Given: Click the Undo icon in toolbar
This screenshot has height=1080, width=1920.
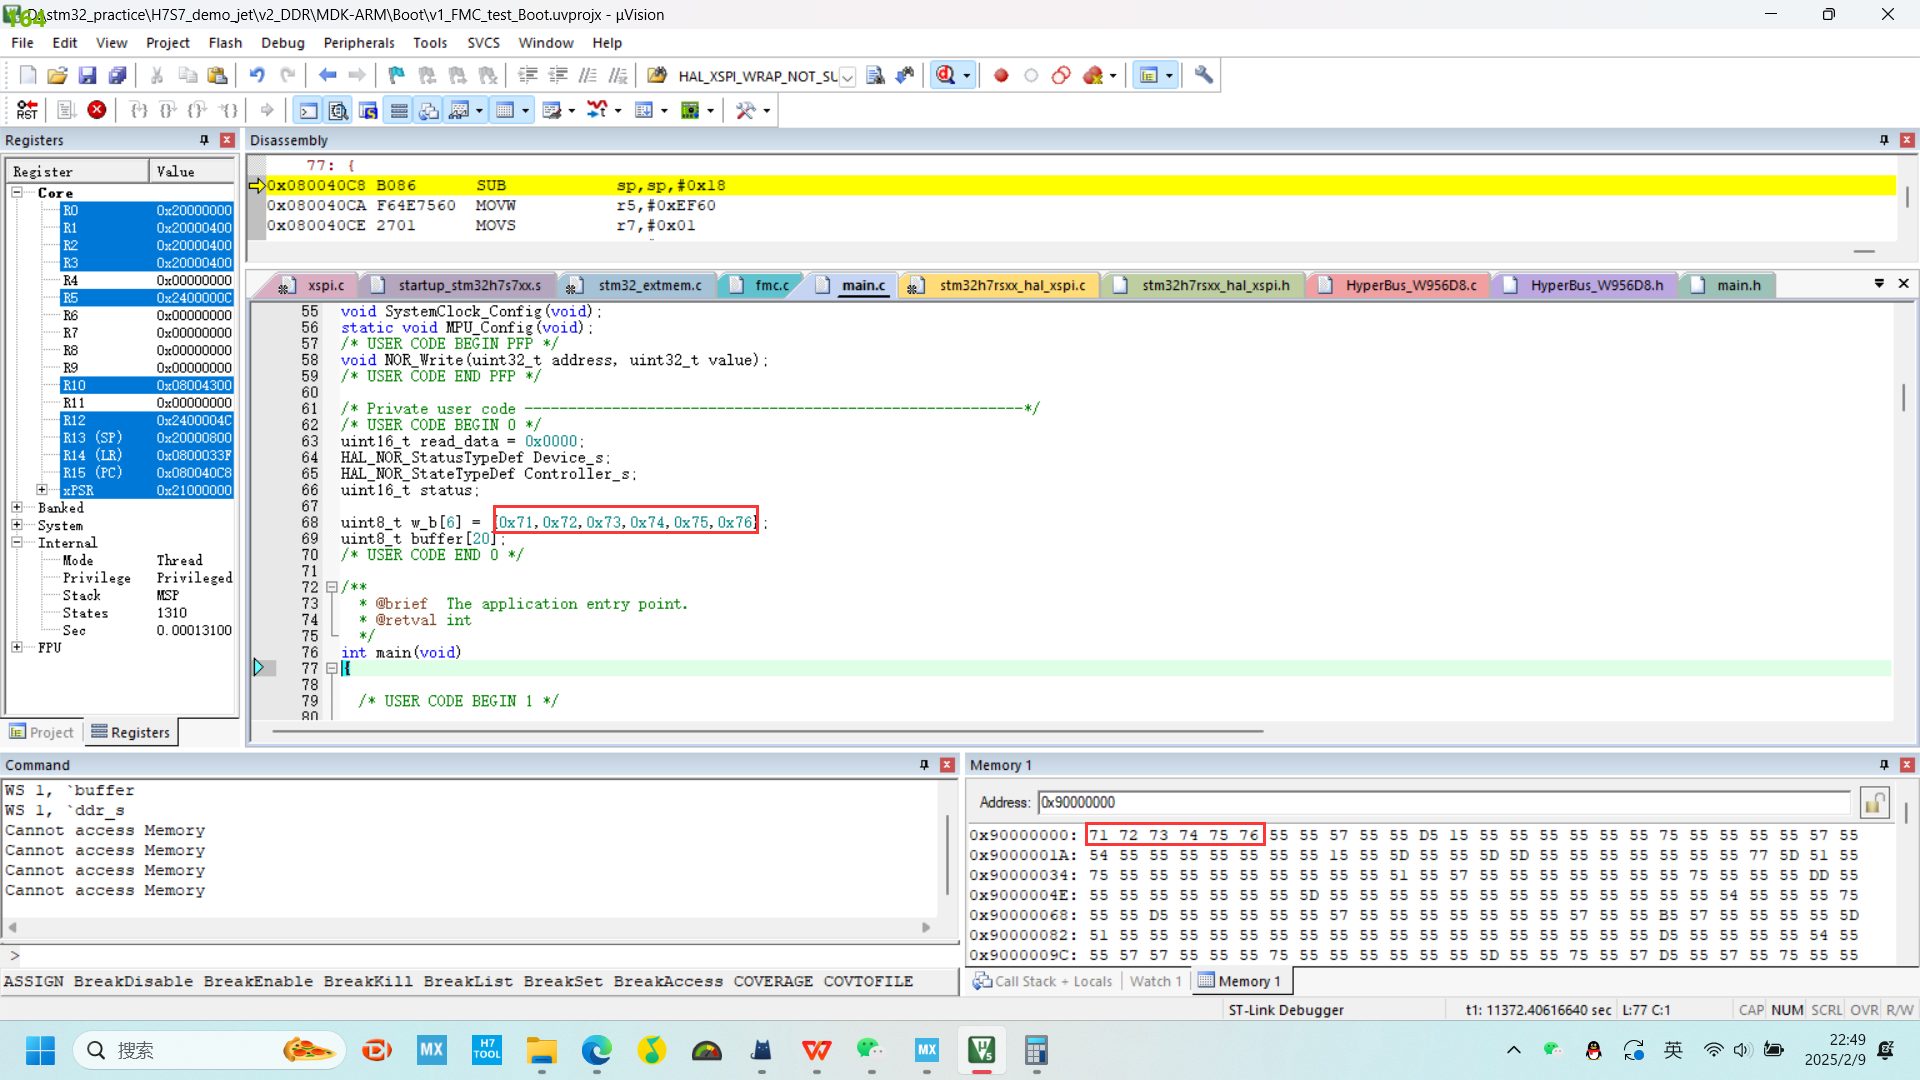Looking at the screenshot, I should click(x=257, y=75).
